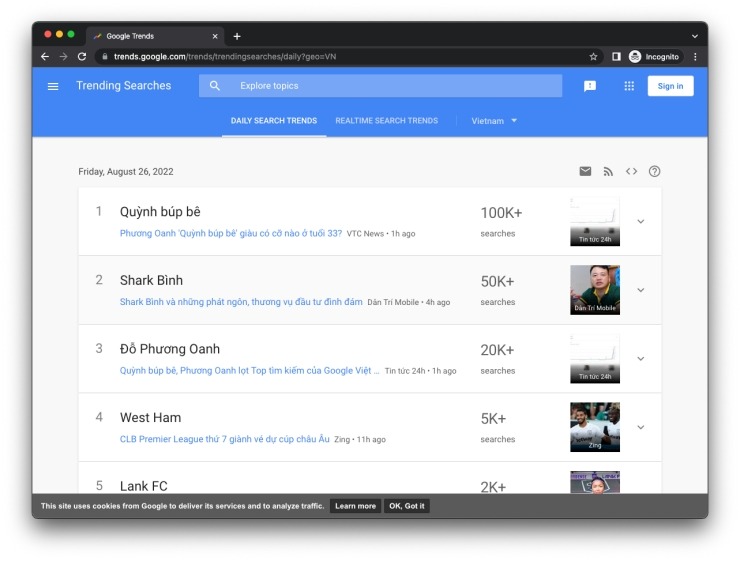This screenshot has height=561, width=740.
Task: Open Shark Bình Dân Trí article link
Action: tap(241, 302)
